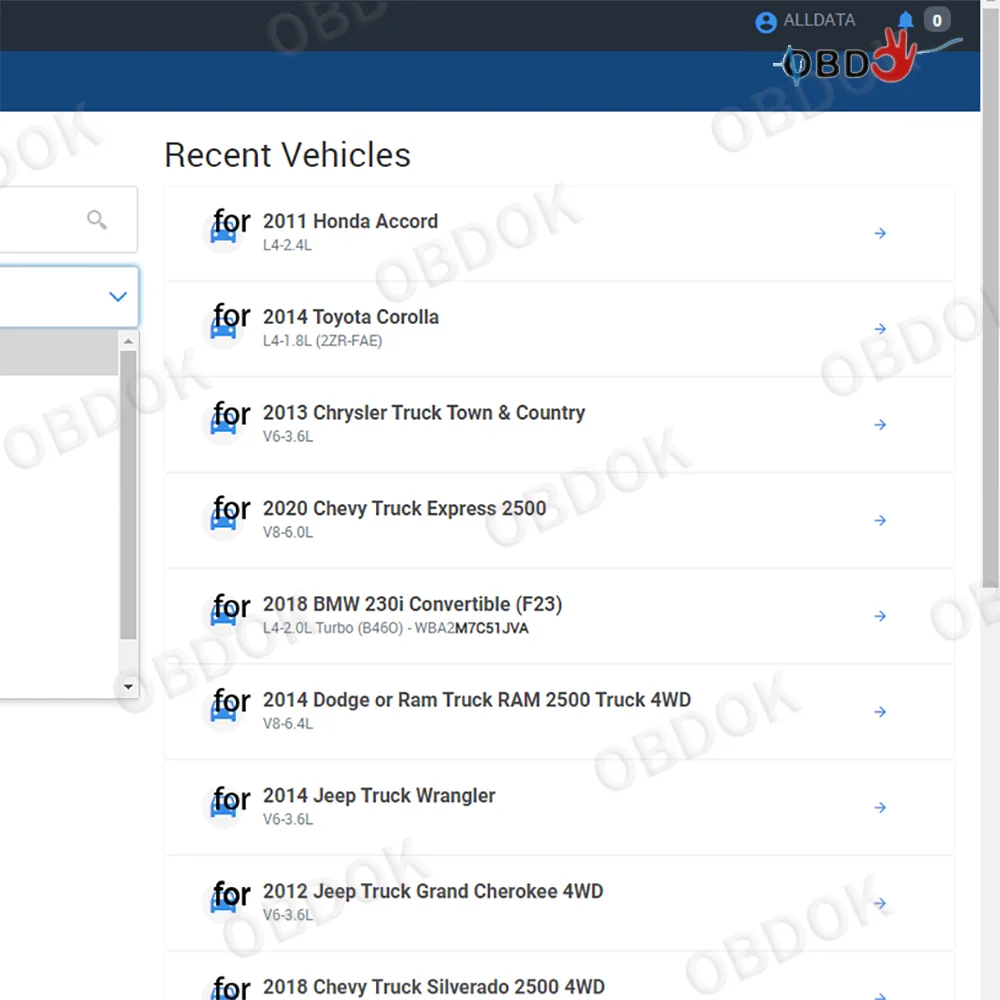Open the notification count badge showing 0

(937, 20)
